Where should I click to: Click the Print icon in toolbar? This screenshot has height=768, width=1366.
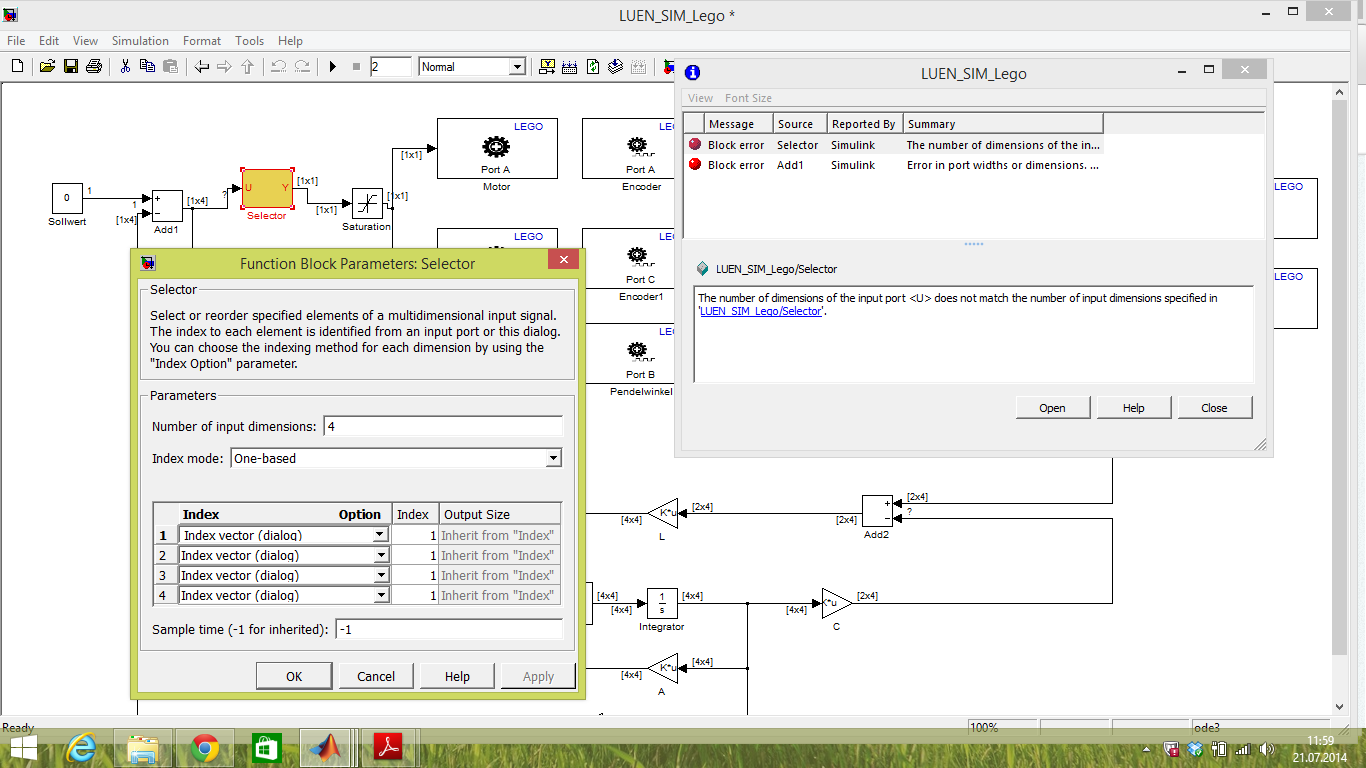click(94, 67)
